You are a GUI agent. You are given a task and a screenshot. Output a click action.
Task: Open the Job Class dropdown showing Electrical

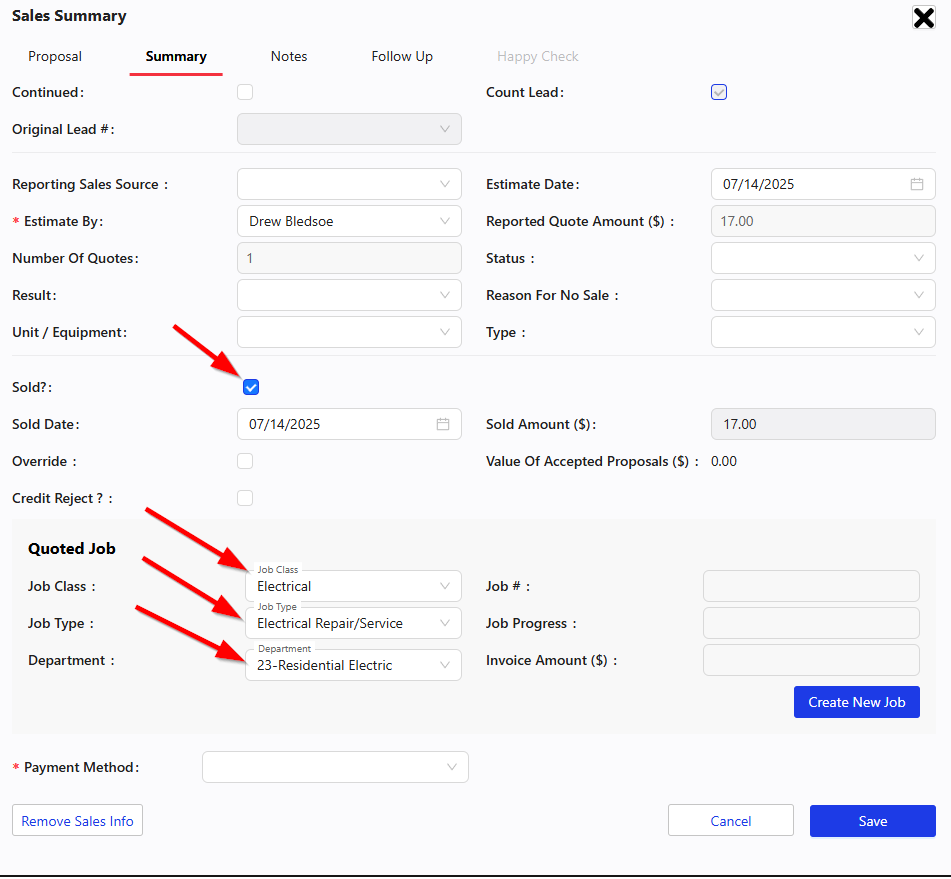click(353, 586)
